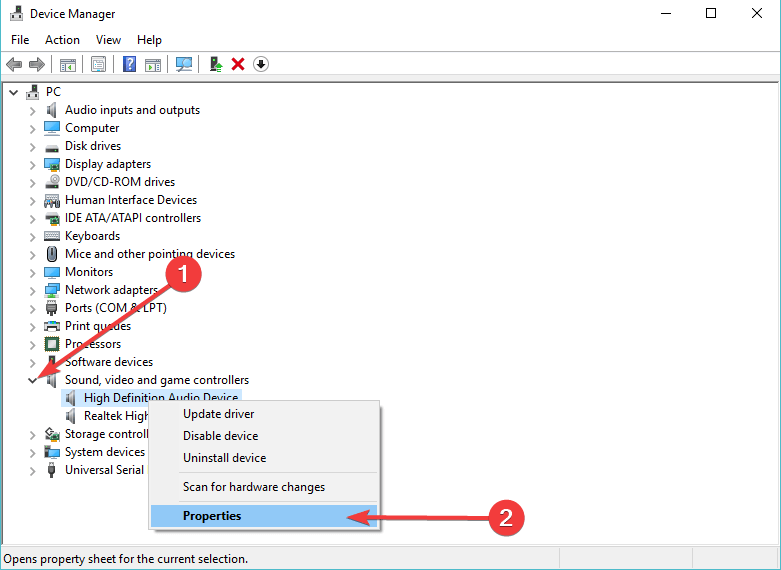781x570 pixels.
Task: Click the Keyboards icon
Action: (x=52, y=236)
